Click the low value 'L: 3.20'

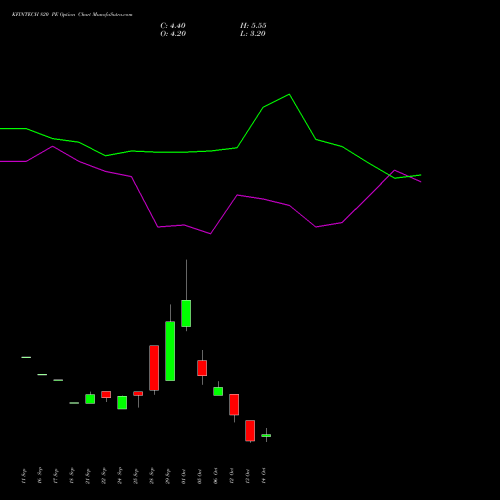point(253,34)
